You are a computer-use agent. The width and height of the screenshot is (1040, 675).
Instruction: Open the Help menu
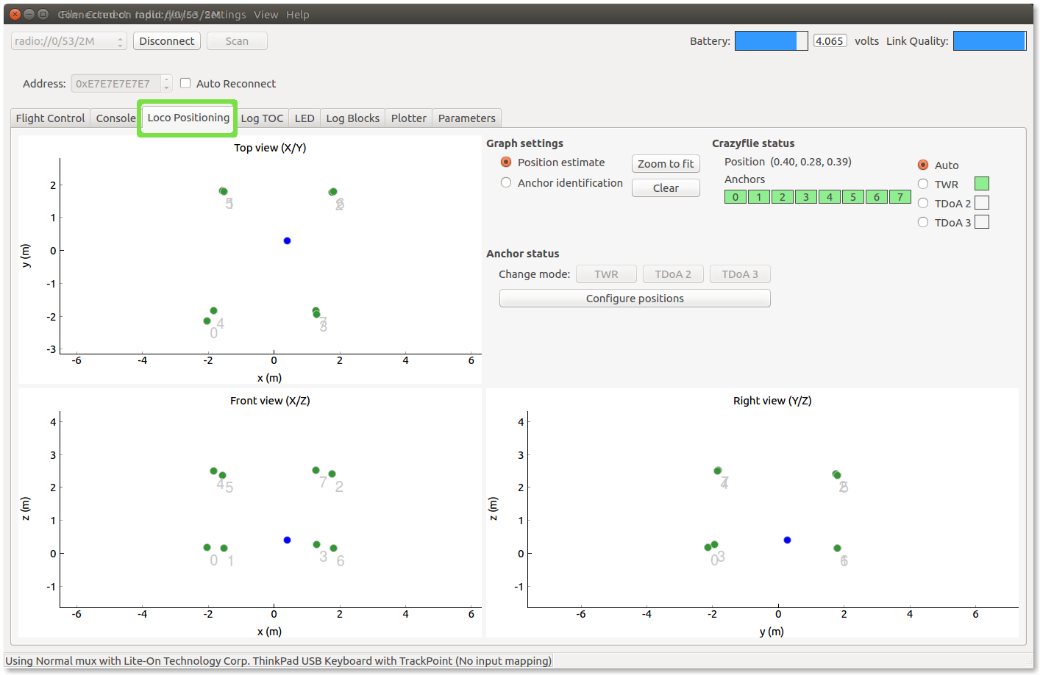coord(298,15)
